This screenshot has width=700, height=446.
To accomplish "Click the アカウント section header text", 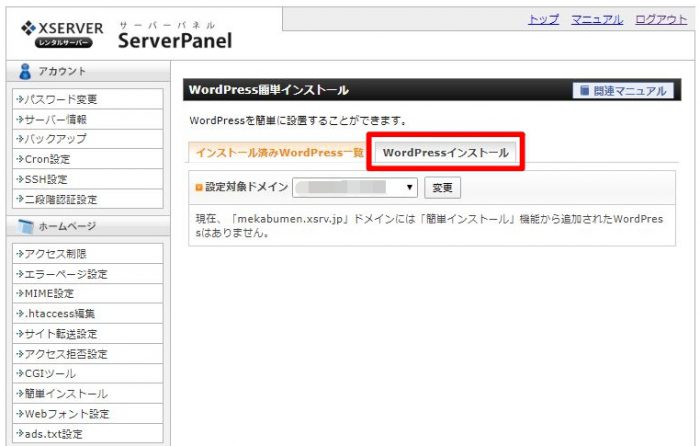I will [62, 71].
